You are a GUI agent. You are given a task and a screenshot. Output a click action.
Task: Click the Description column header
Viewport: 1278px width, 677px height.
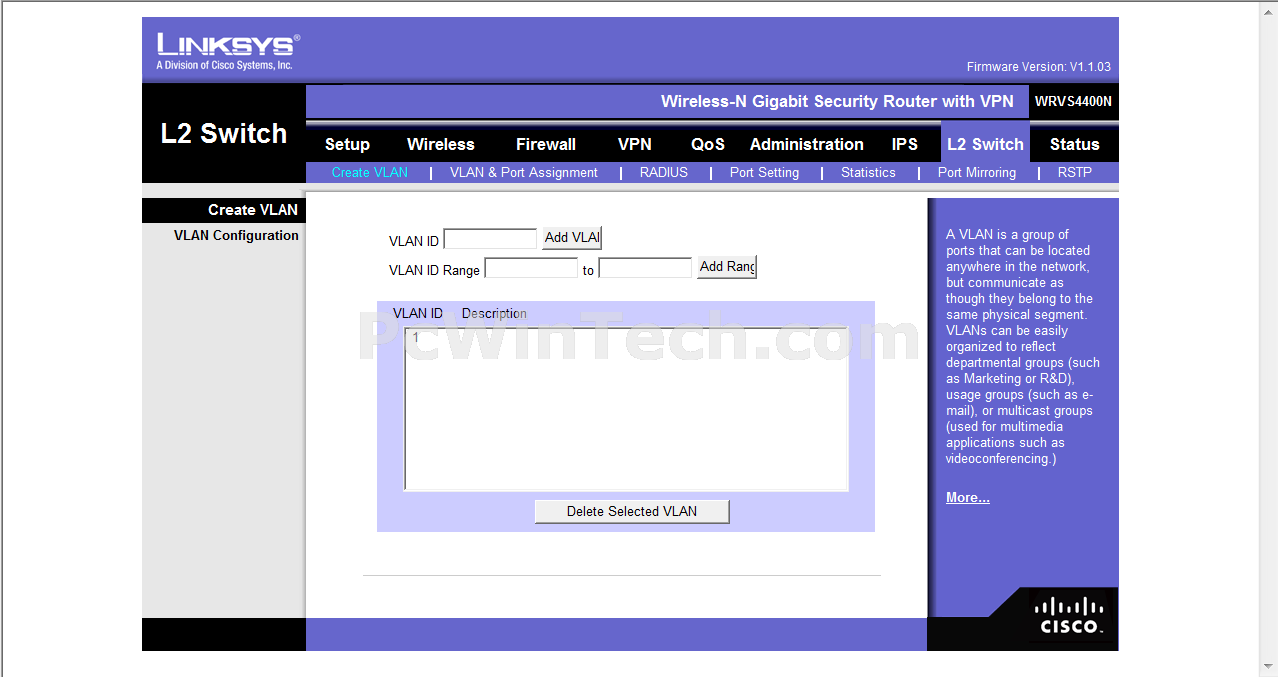click(x=494, y=313)
